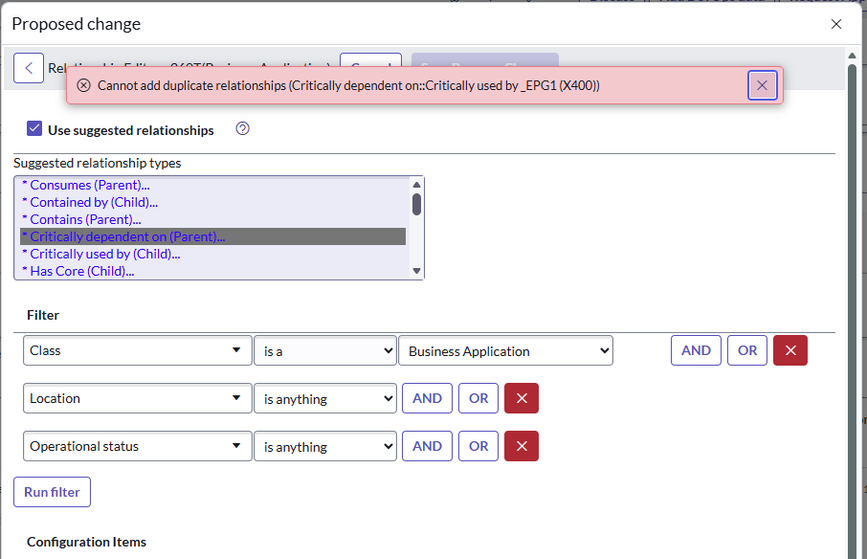Add OR condition to Operational status row
Image resolution: width=867 pixels, height=559 pixels.
pos(478,446)
